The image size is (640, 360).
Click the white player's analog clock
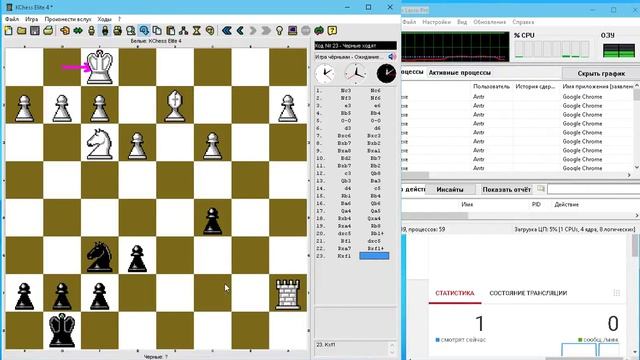point(325,73)
